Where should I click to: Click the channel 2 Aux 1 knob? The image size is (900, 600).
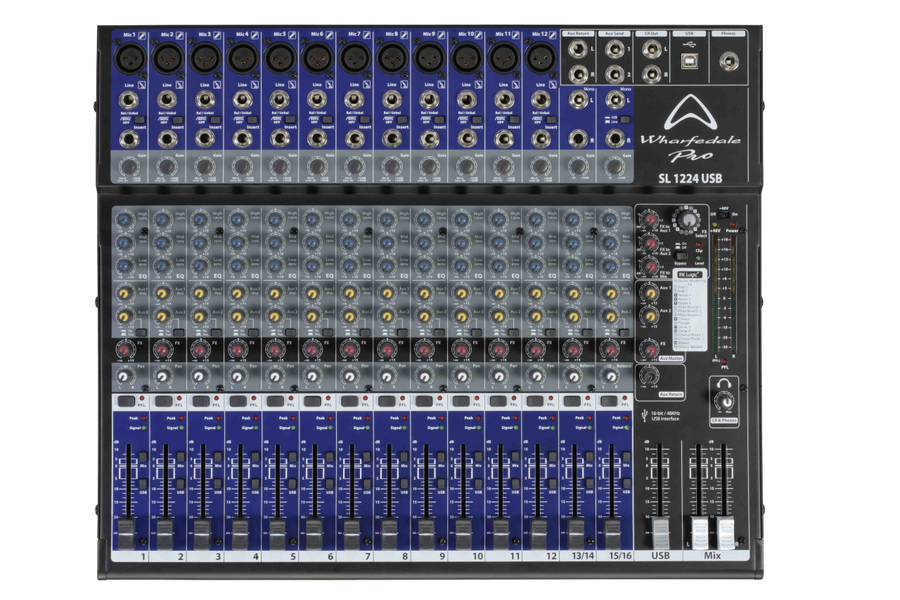click(x=162, y=293)
